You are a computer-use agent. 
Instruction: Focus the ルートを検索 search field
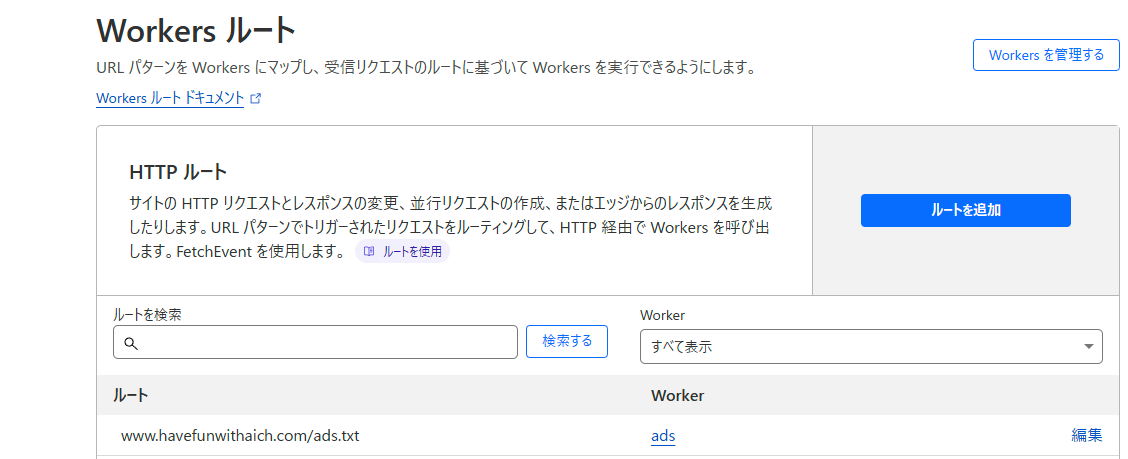coord(315,342)
